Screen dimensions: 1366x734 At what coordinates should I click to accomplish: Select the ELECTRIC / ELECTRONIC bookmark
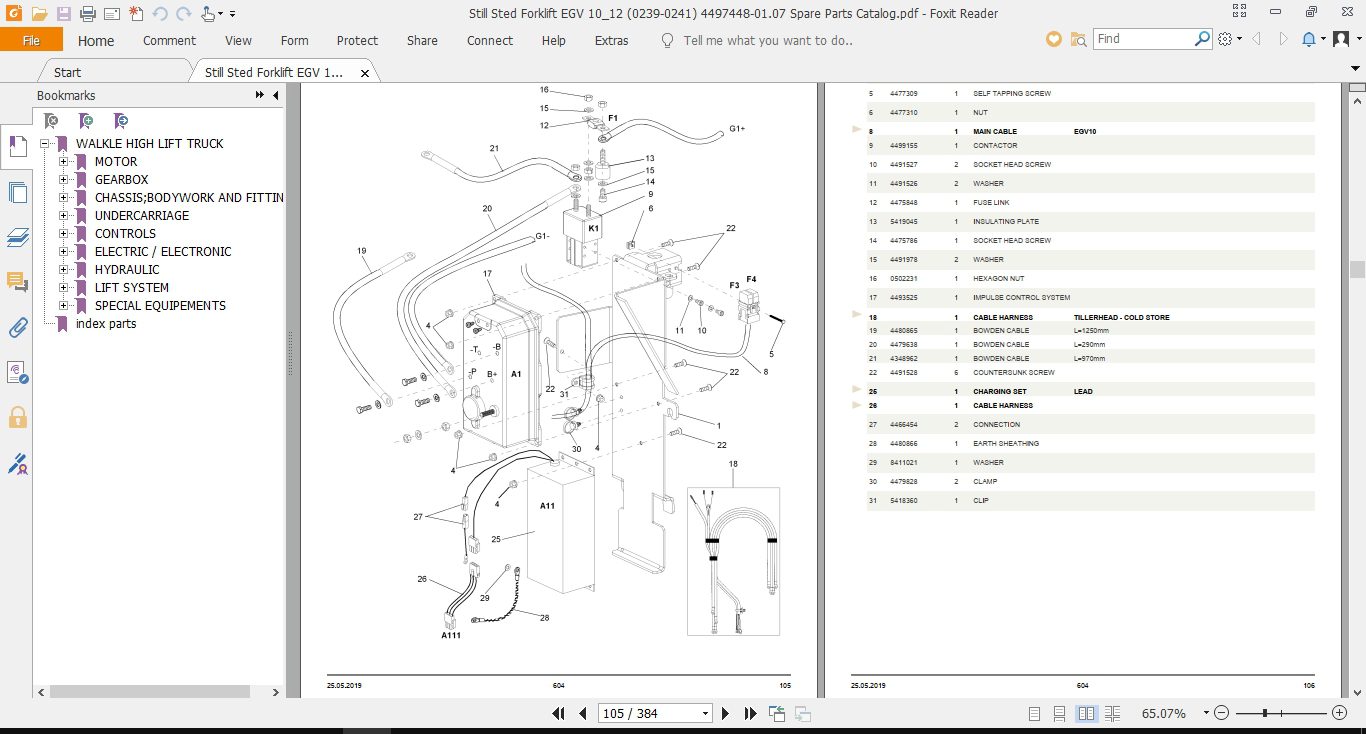tap(163, 251)
